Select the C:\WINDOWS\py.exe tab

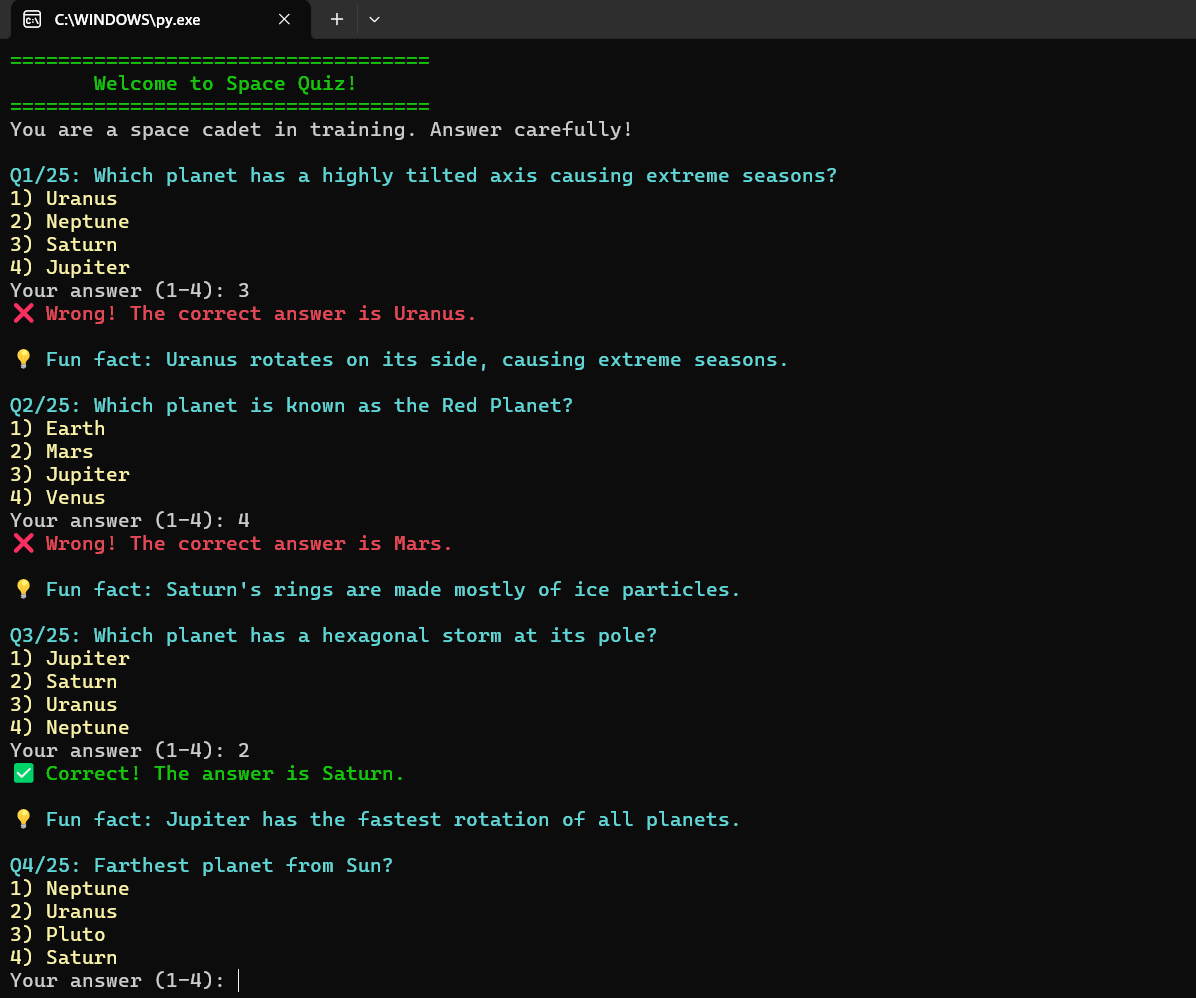pyautogui.click(x=160, y=19)
